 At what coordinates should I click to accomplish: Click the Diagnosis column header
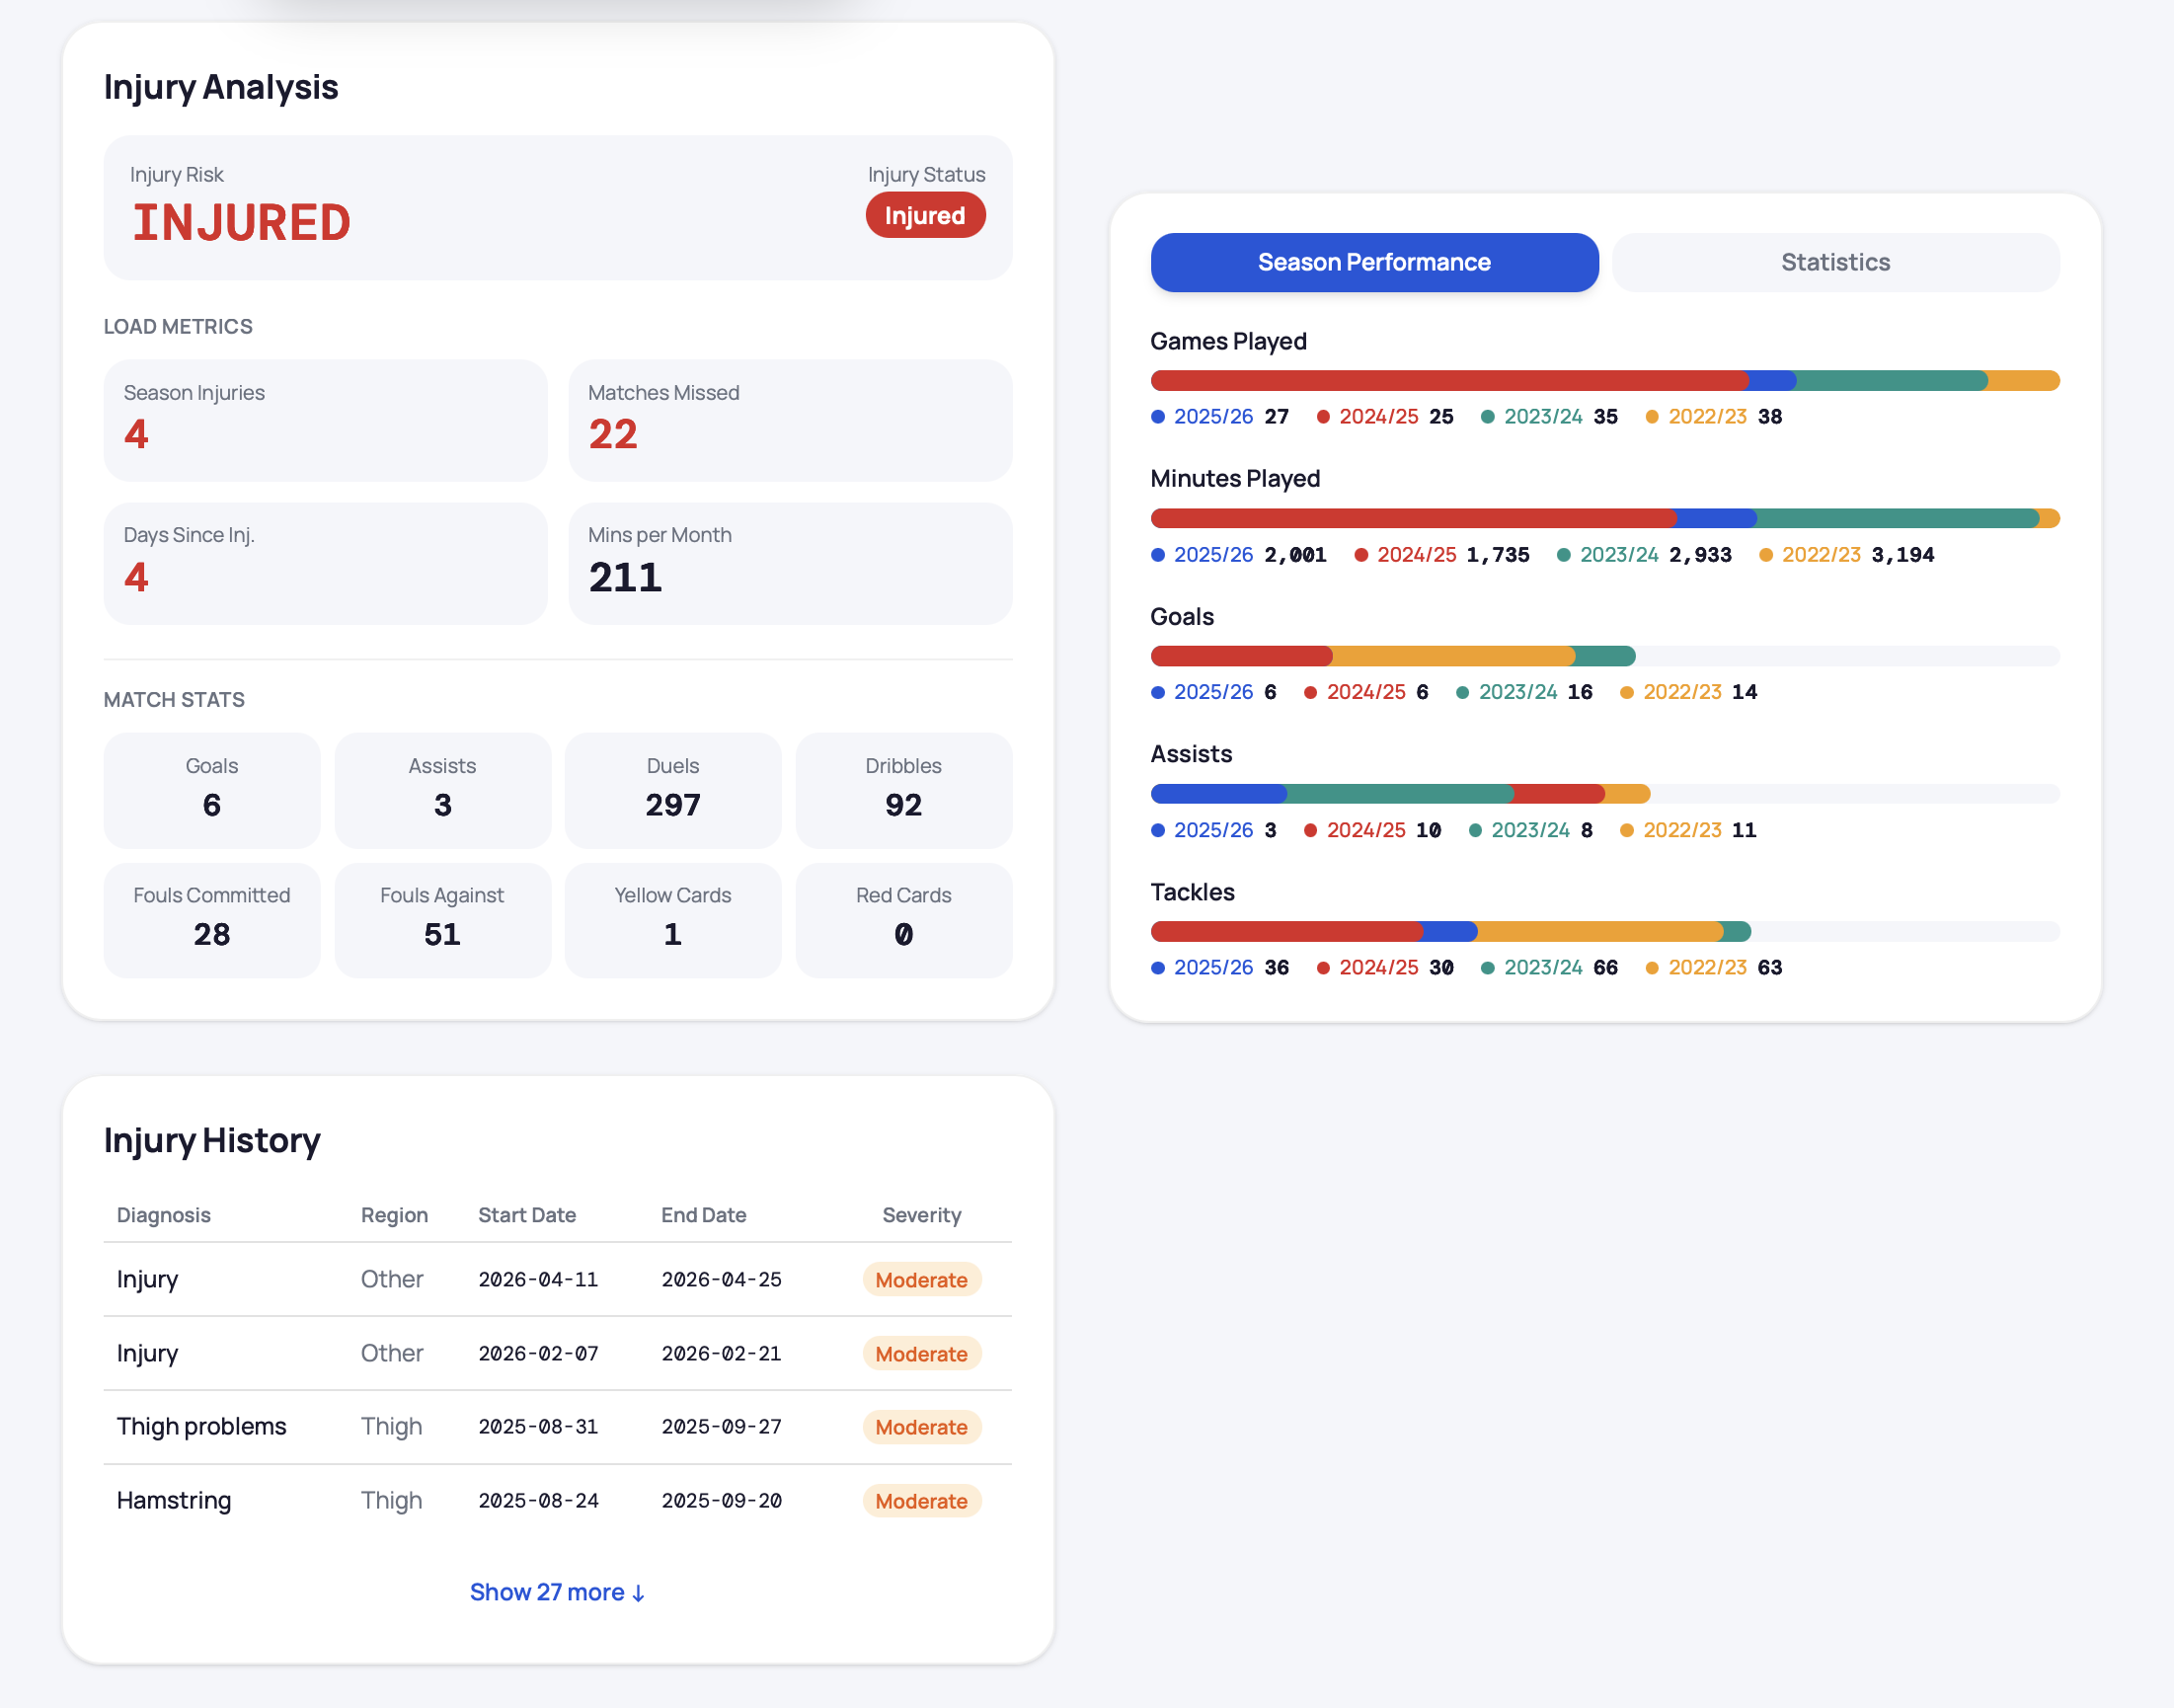tap(164, 1215)
